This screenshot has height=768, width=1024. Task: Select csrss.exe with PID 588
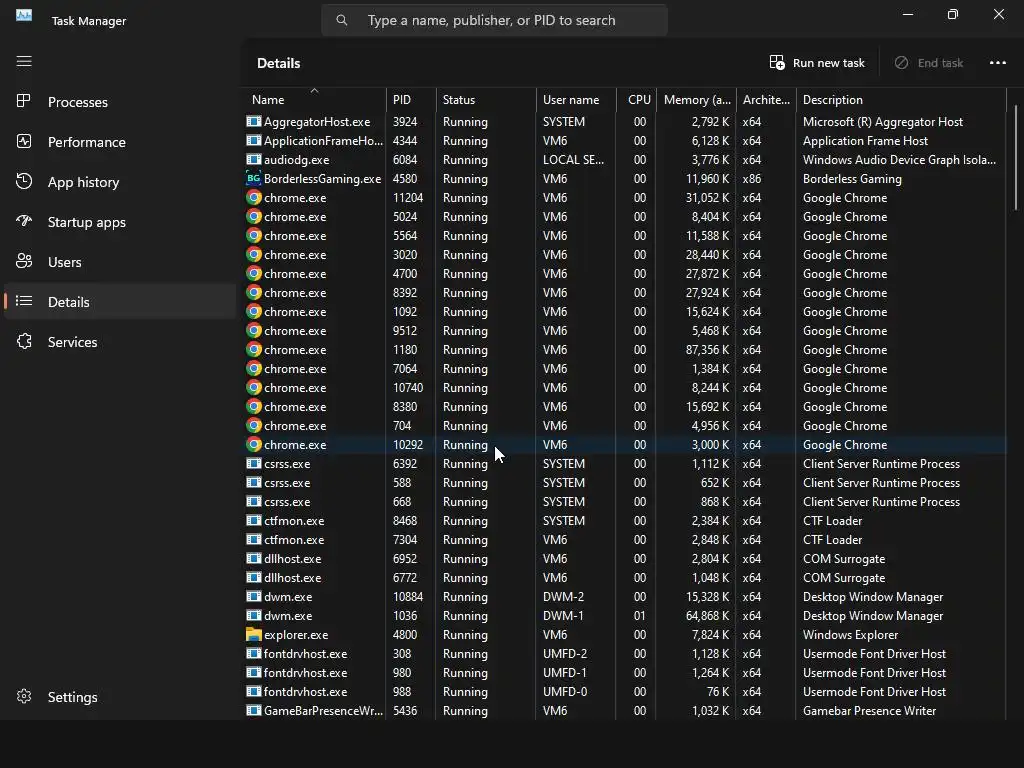click(625, 482)
